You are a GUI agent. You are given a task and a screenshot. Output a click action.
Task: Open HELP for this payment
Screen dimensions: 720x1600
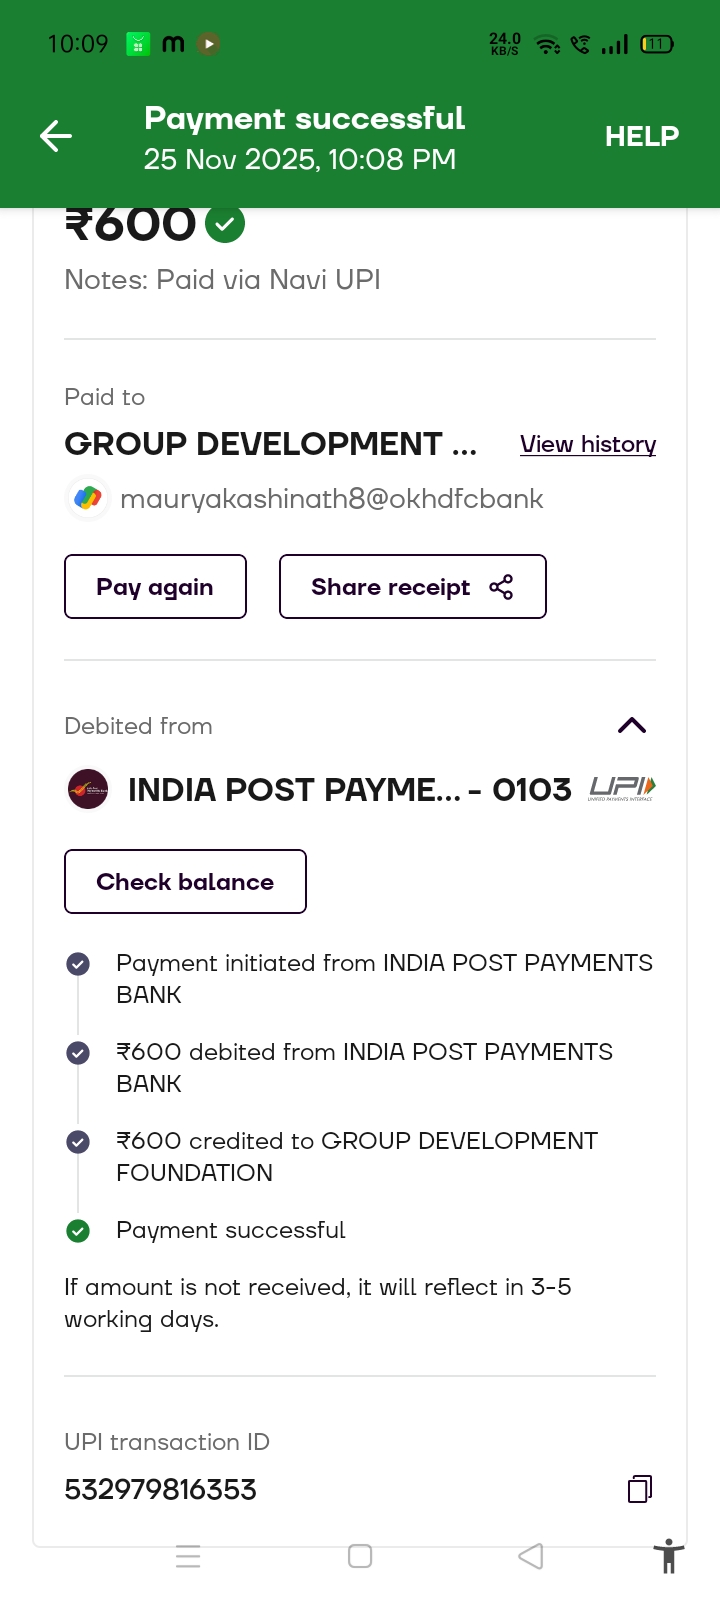click(641, 136)
